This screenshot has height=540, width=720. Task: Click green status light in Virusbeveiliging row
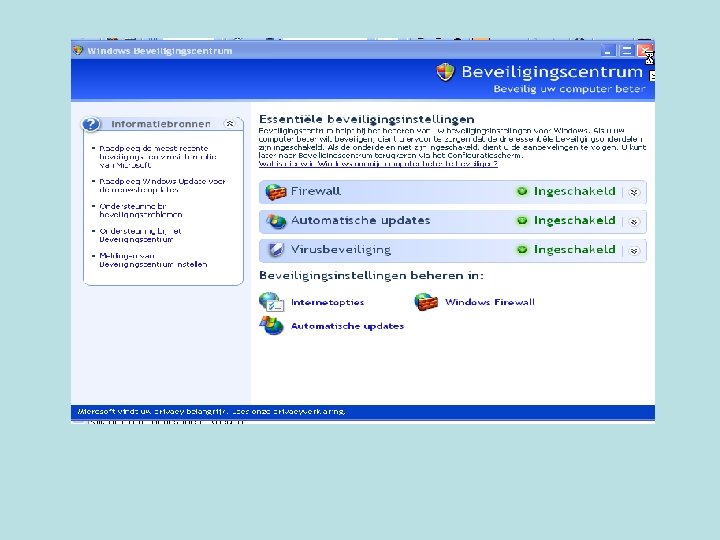pyautogui.click(x=522, y=250)
